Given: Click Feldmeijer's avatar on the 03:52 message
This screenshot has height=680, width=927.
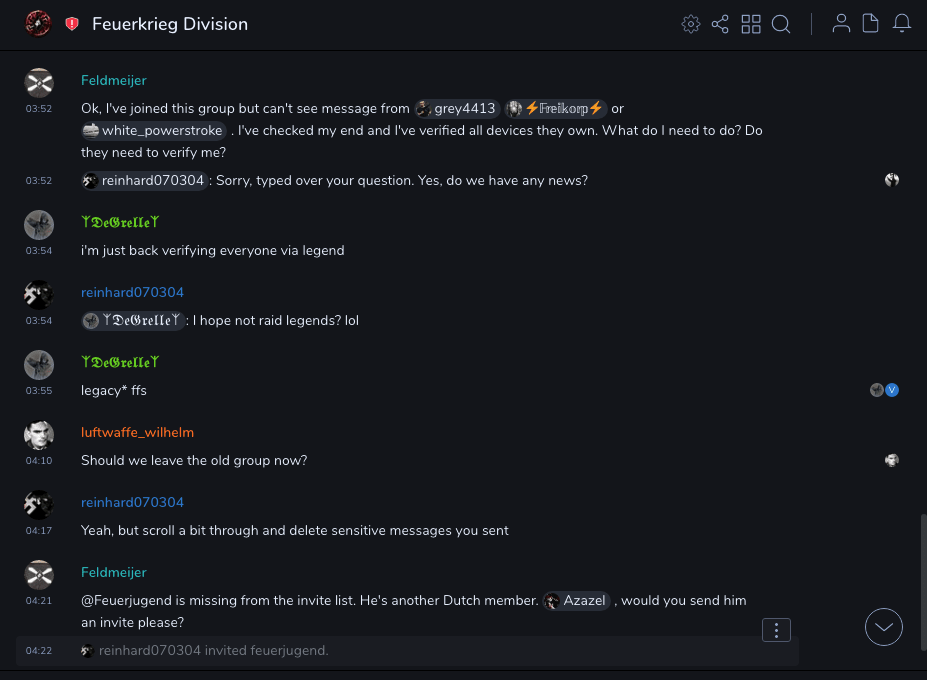Looking at the screenshot, I should pyautogui.click(x=39, y=83).
